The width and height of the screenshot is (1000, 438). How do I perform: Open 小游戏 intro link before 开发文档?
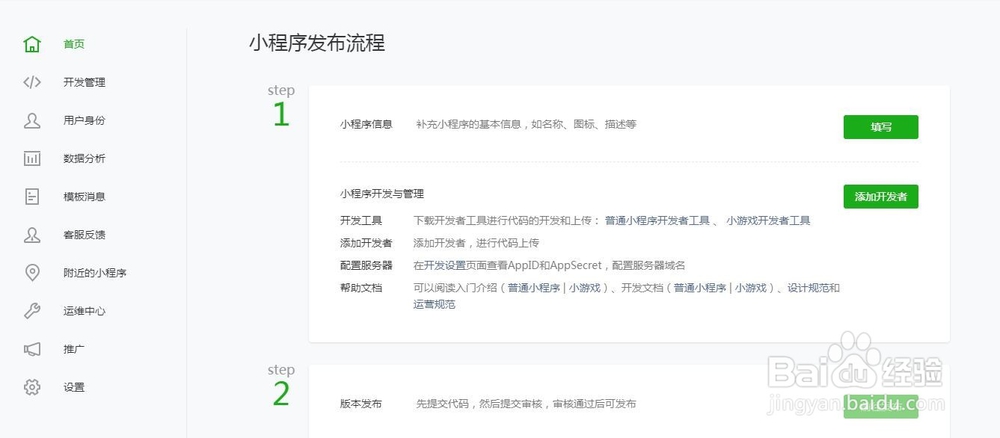pos(585,288)
